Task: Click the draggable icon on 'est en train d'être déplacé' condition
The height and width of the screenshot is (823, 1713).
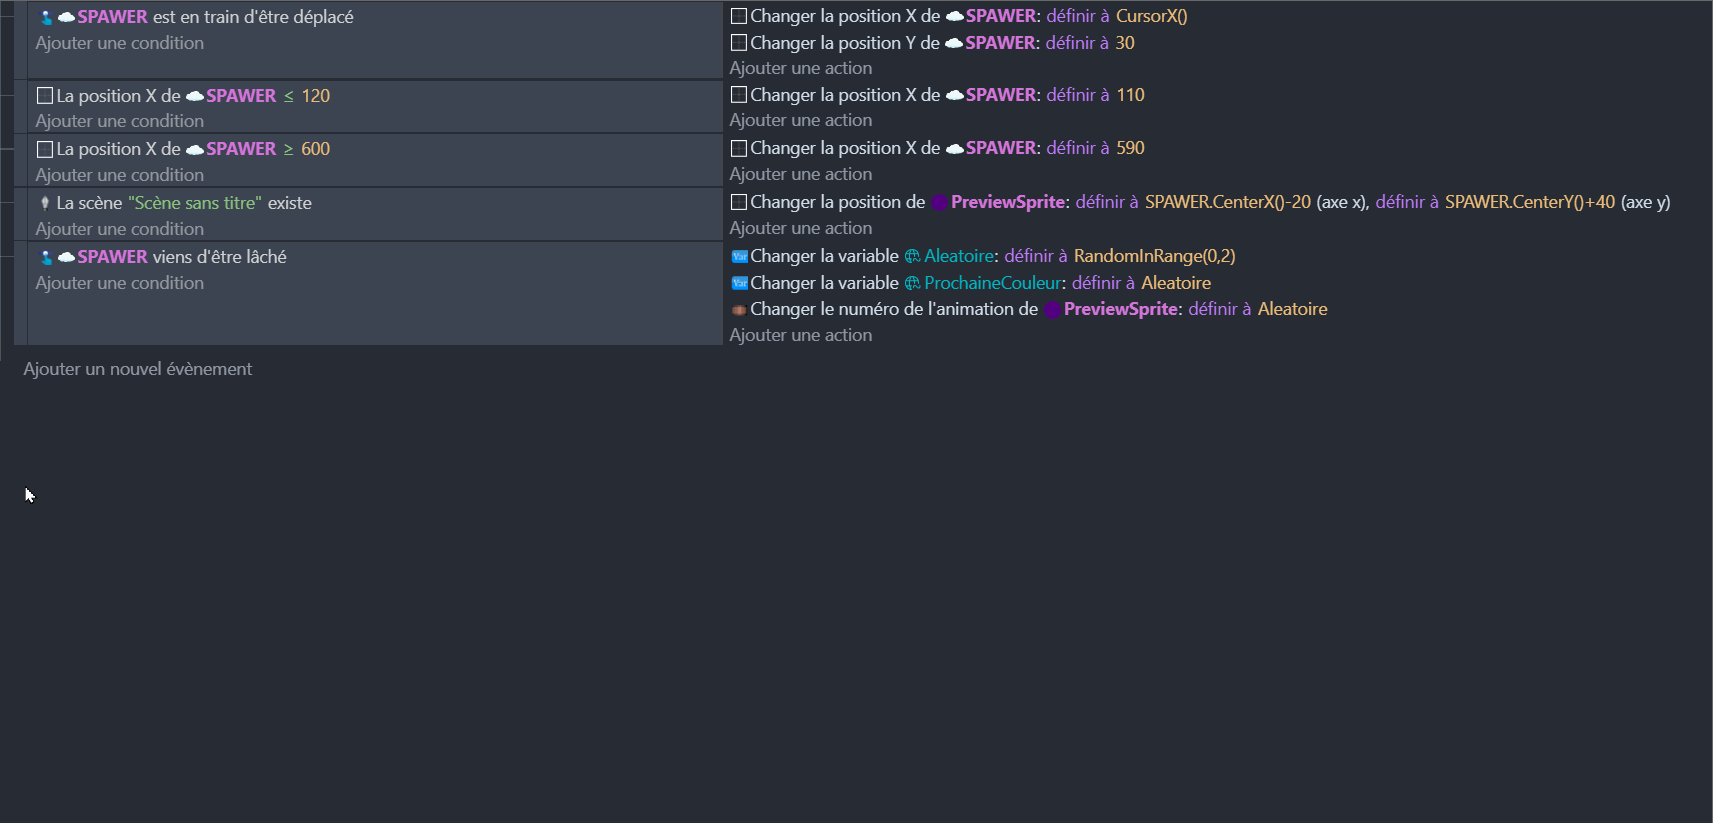Action: pos(46,17)
